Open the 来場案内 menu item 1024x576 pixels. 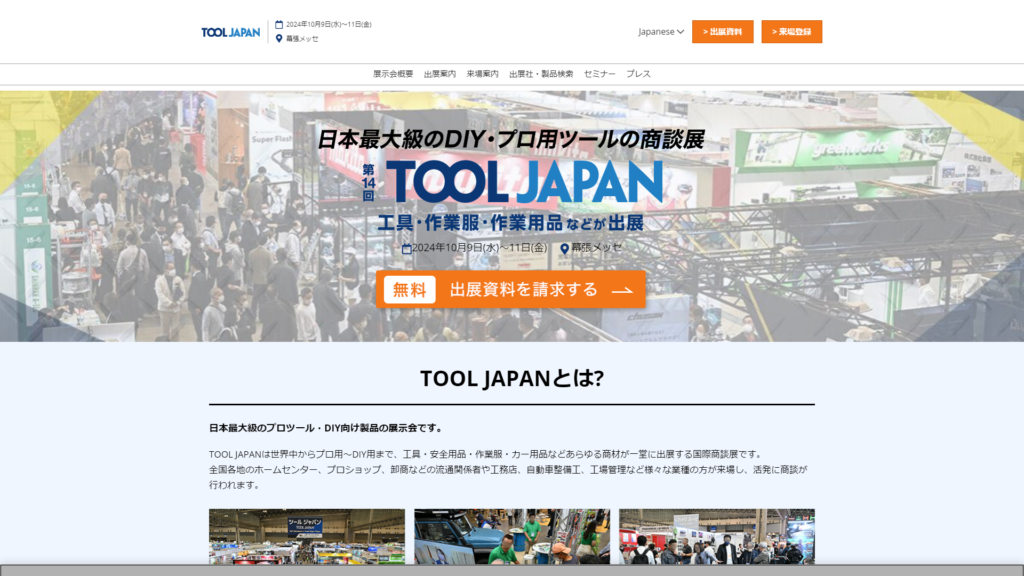[x=483, y=74]
